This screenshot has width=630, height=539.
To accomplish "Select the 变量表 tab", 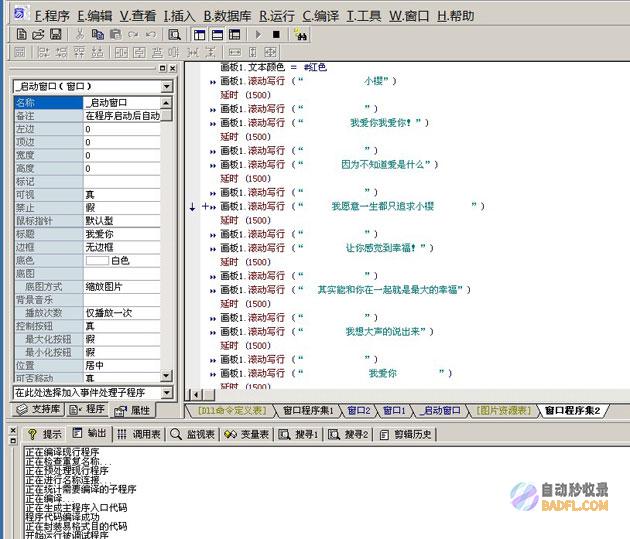I will (246, 434).
